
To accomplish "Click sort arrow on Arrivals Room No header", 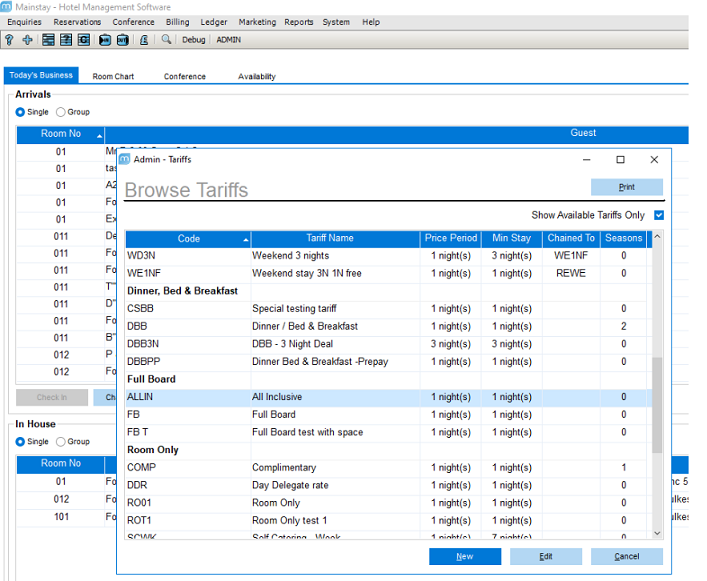I will (99, 134).
